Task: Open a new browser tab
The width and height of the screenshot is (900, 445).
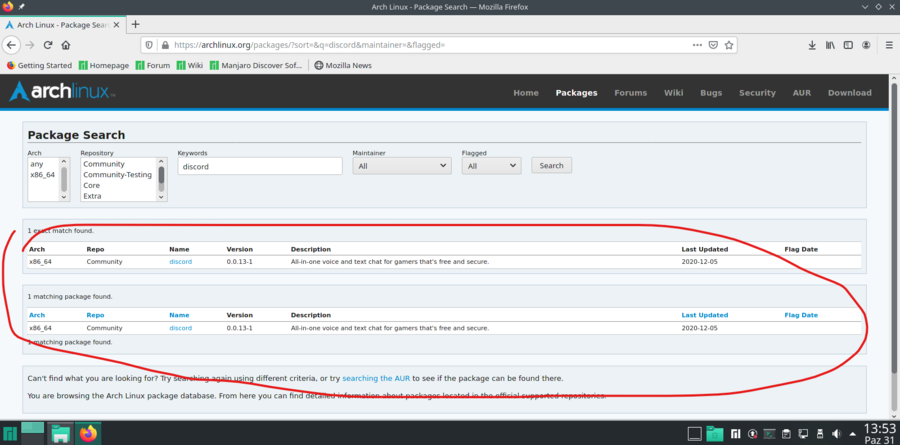Action: pyautogui.click(x=135, y=24)
